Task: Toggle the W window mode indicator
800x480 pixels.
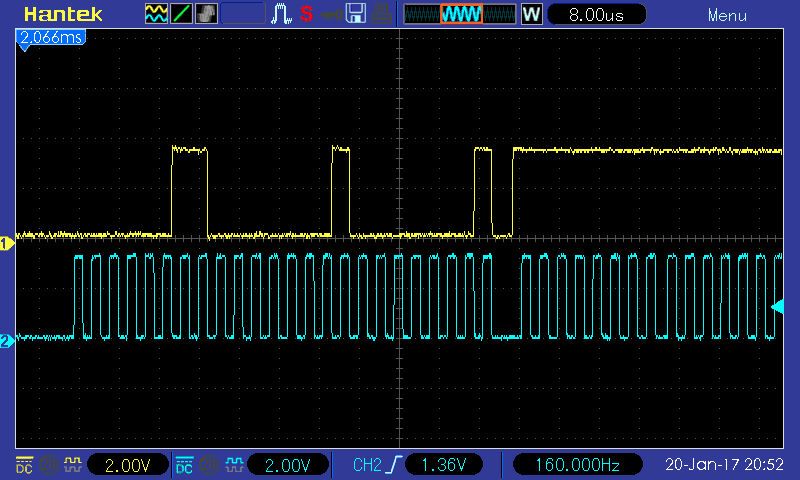Action: [531, 15]
